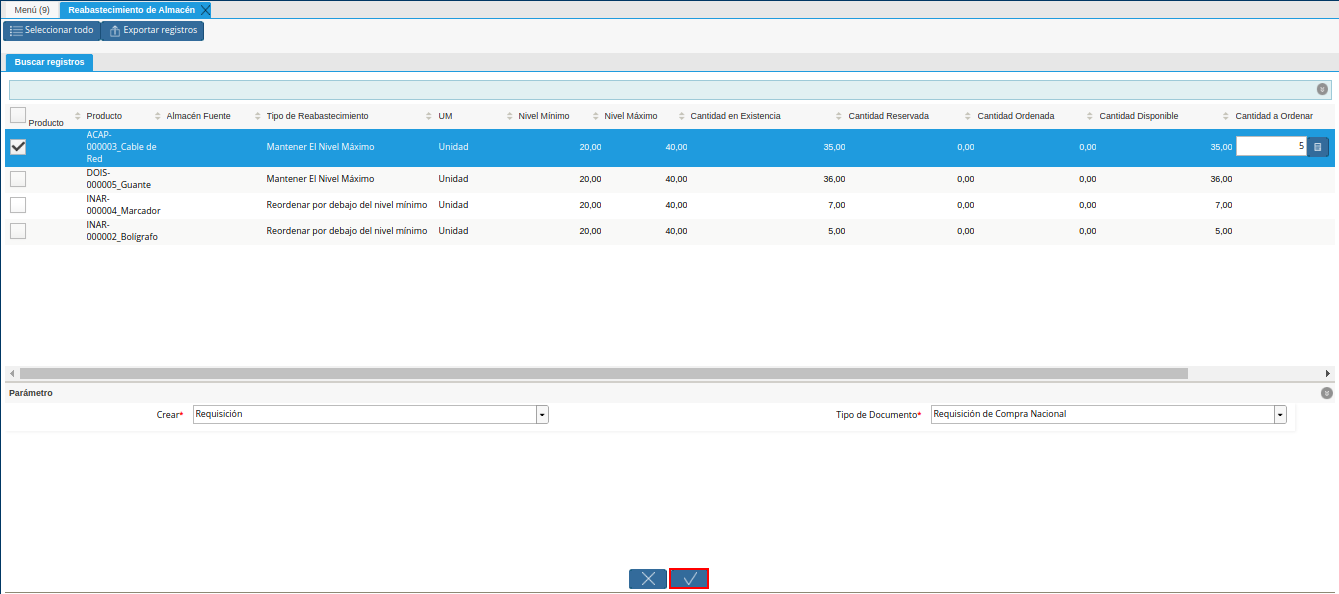Click the Exportar registros button
The image size is (1339, 594).
coord(152,30)
